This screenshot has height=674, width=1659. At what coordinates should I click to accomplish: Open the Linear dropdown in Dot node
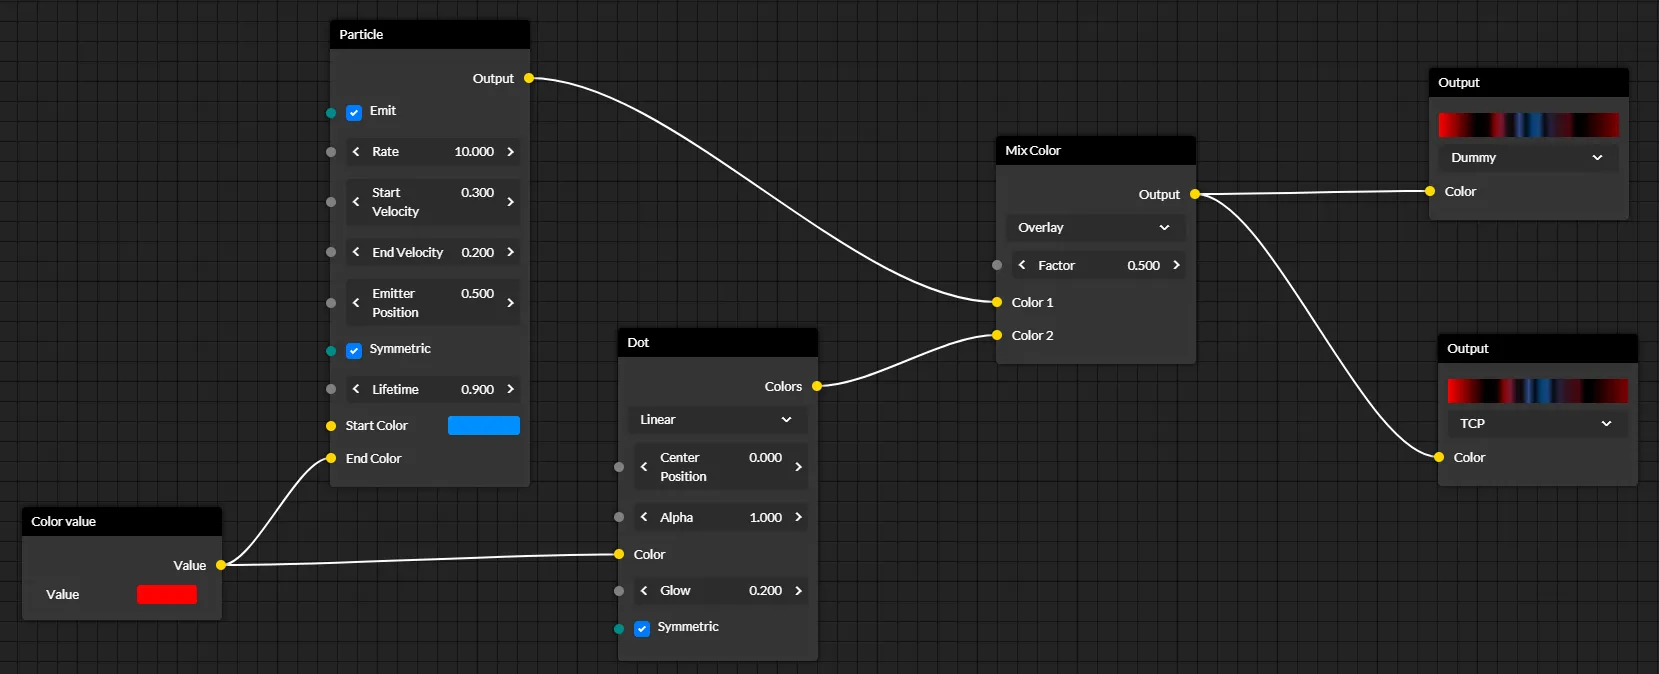click(x=718, y=419)
